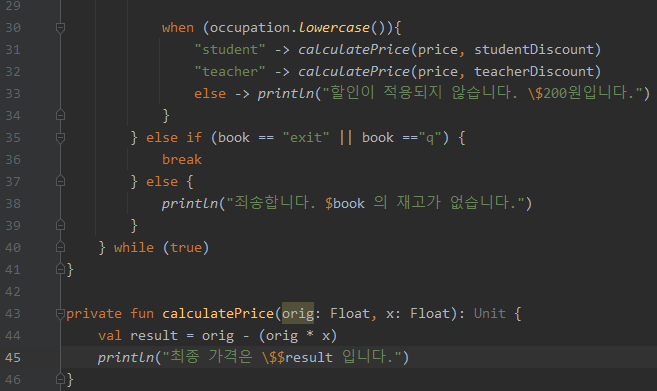
Task: Click the fold end marker on line 41
Action: tap(60, 269)
